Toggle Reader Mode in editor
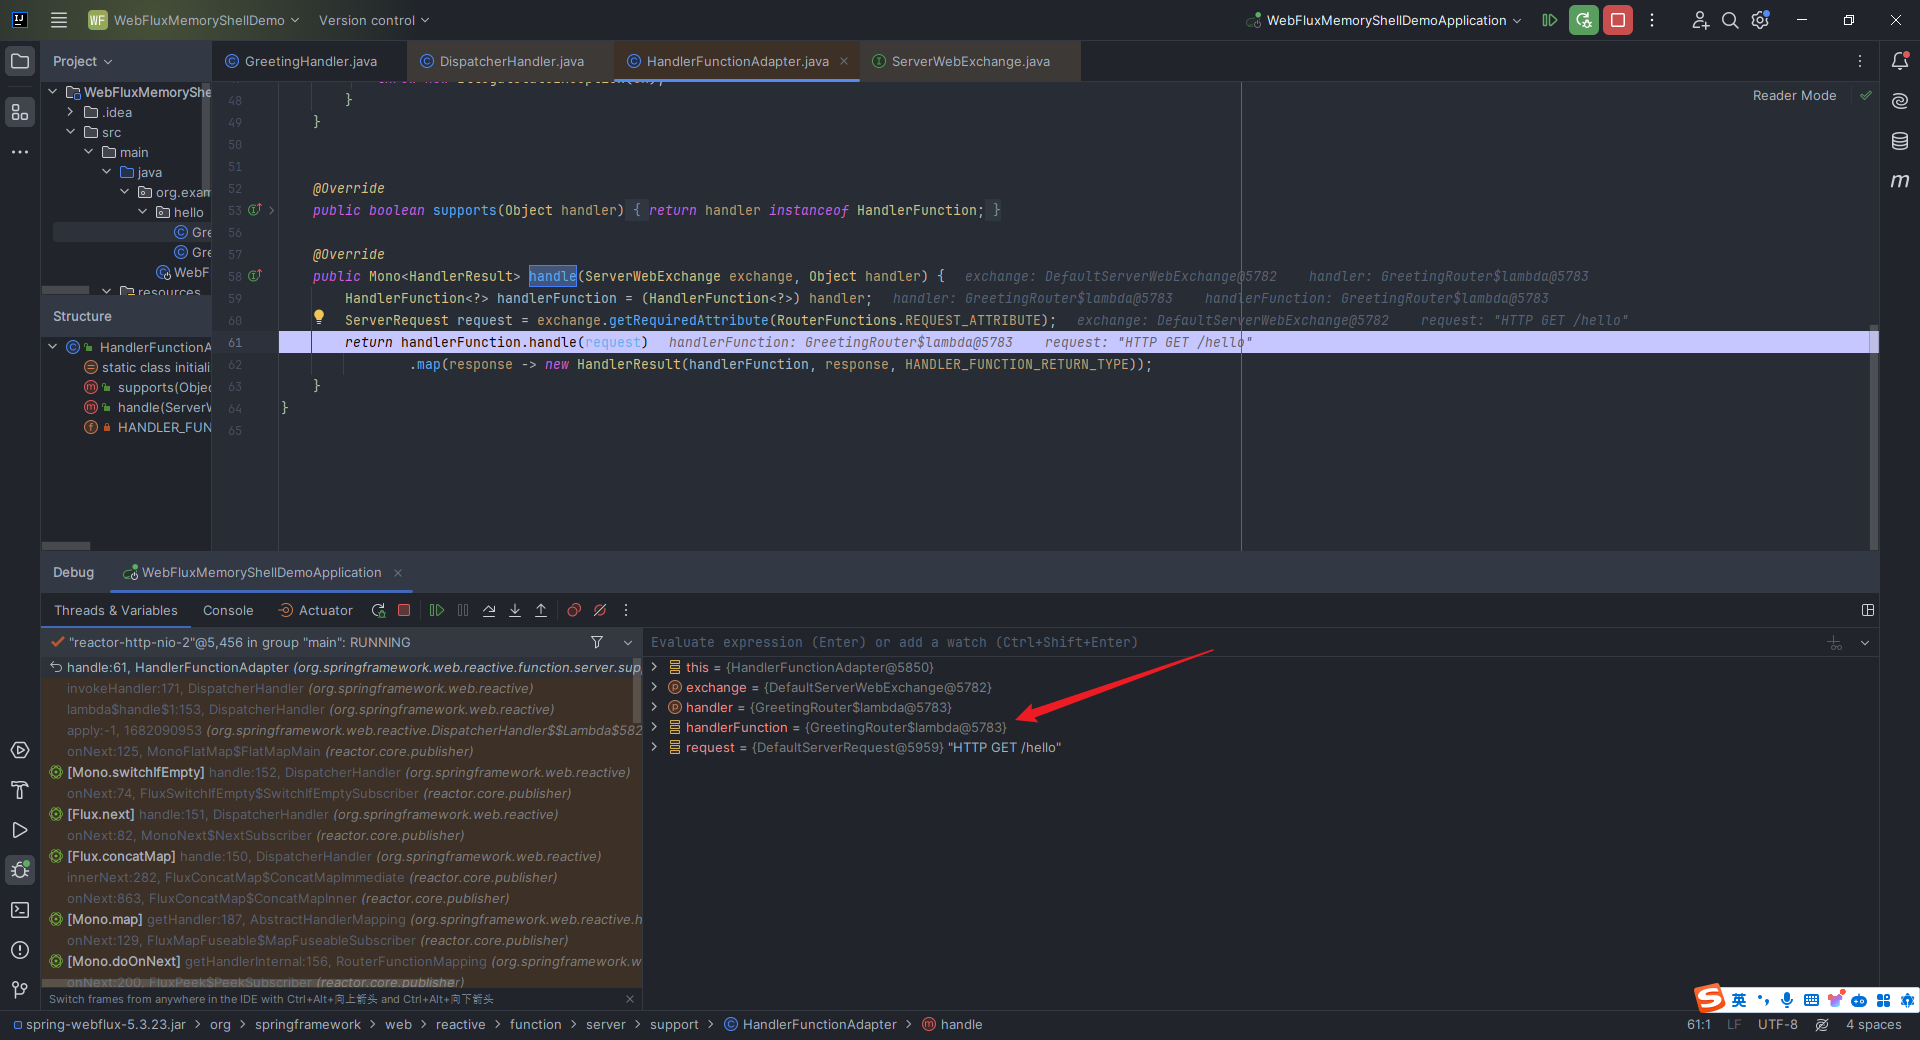1920x1040 pixels. [1794, 96]
